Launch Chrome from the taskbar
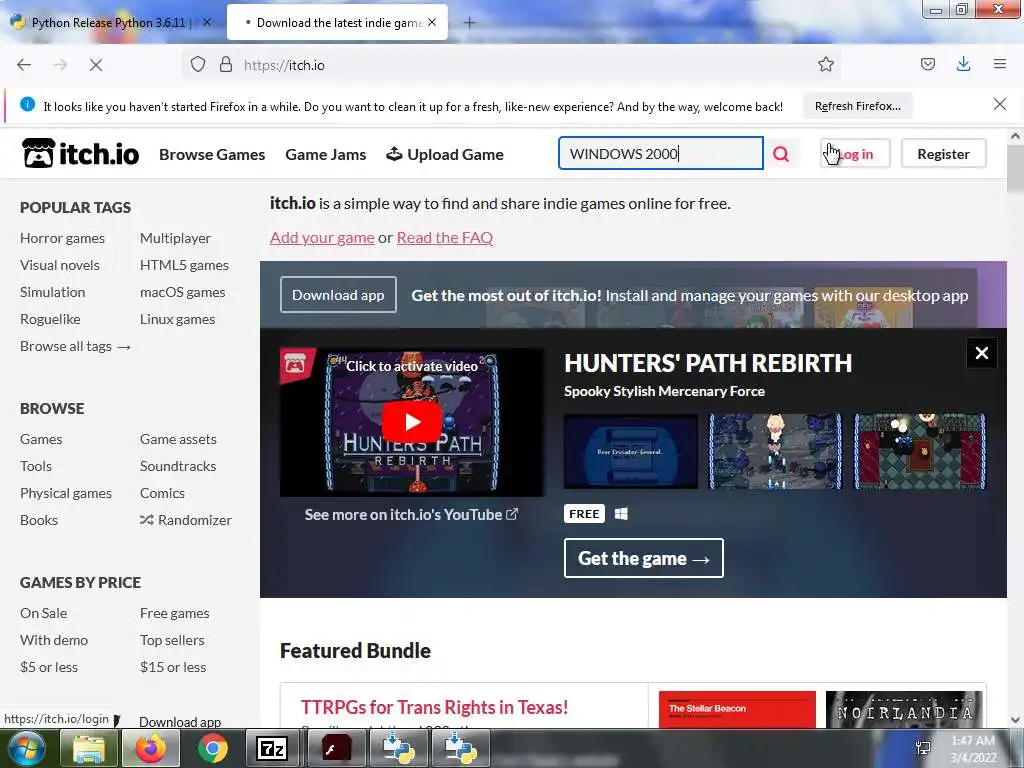Screen dimensions: 1024x768 click(212, 748)
